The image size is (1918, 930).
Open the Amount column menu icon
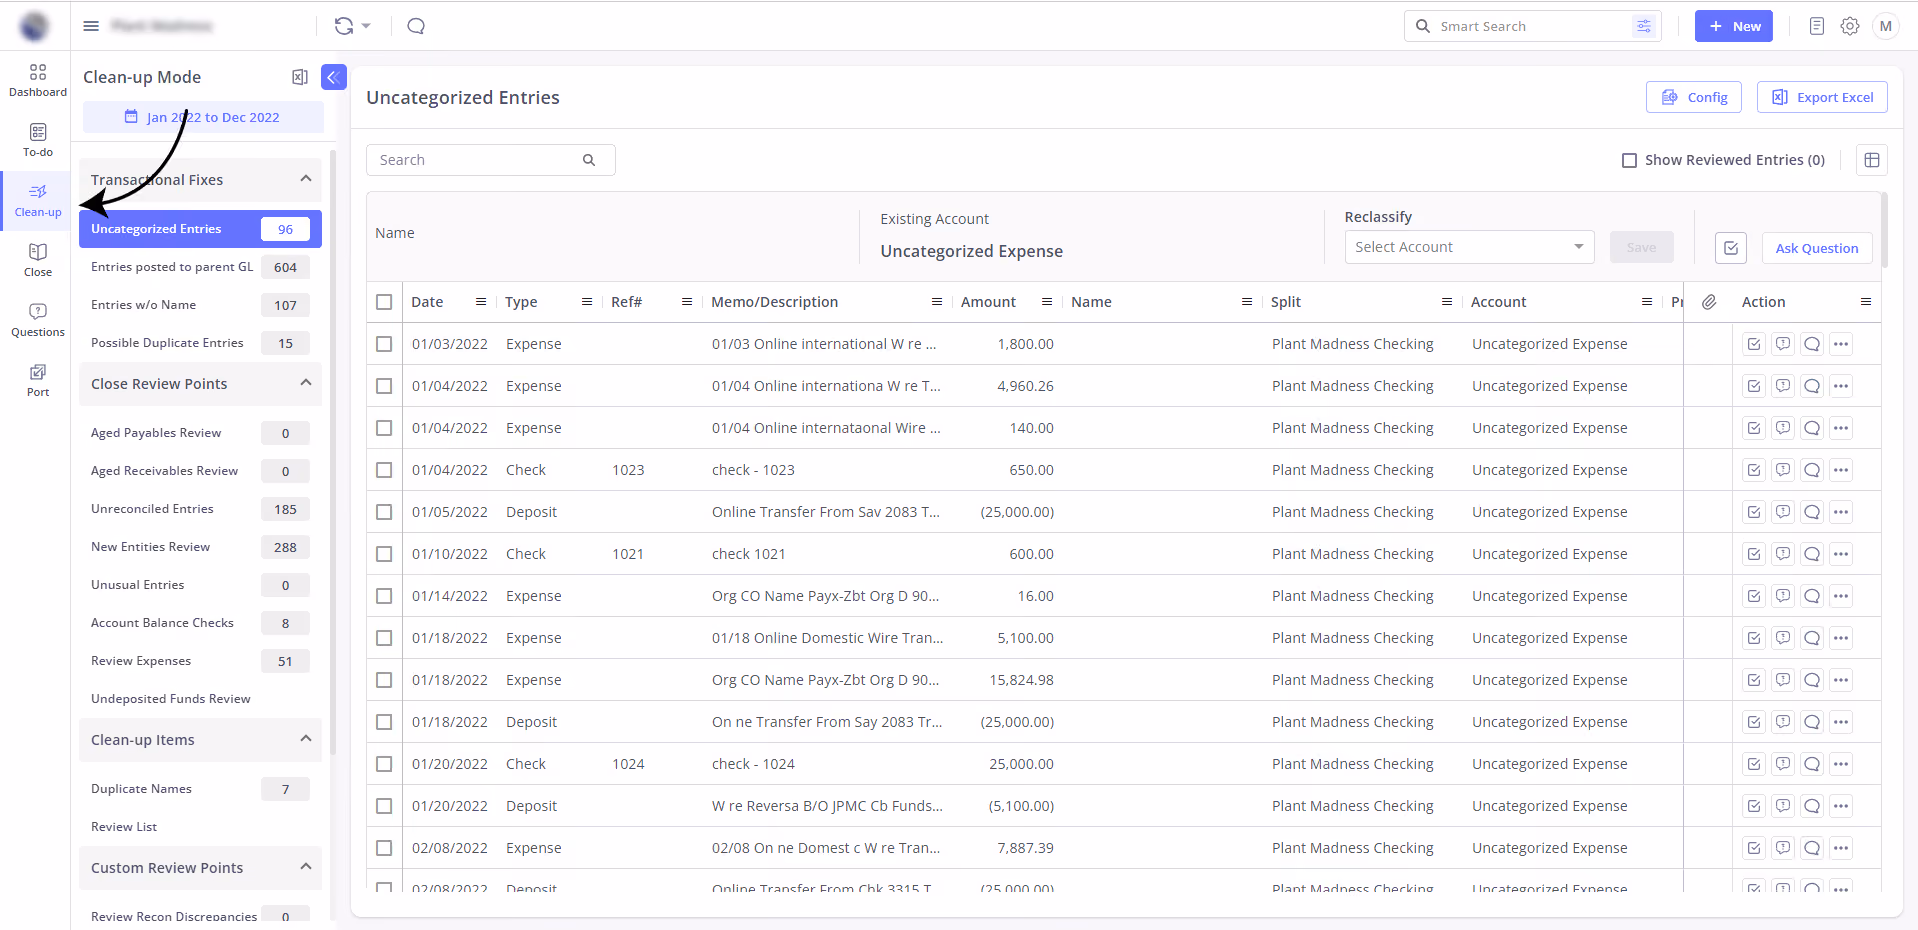pyautogui.click(x=1047, y=302)
